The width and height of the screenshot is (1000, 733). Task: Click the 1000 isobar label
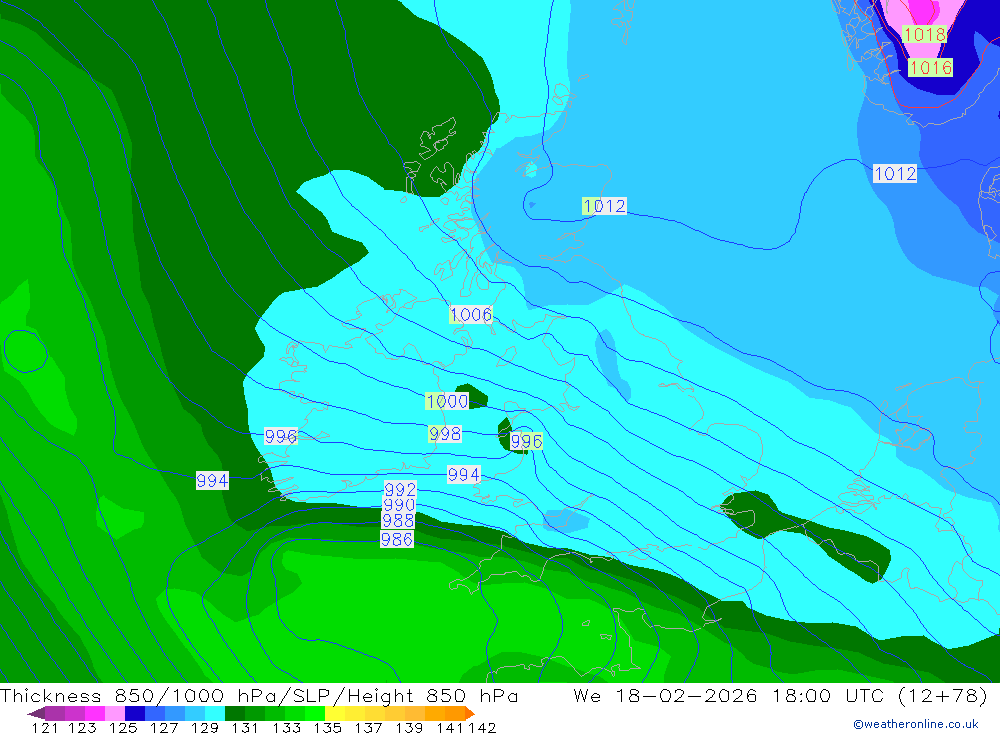click(x=447, y=401)
